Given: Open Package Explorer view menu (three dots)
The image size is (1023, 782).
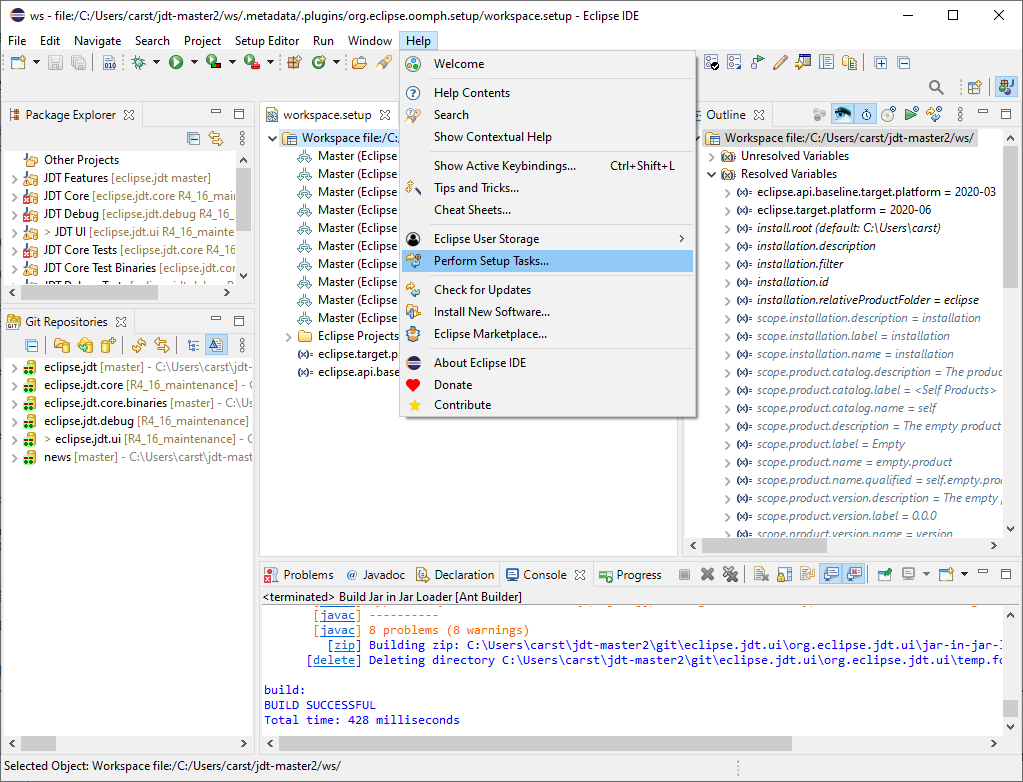Looking at the screenshot, I should 242,138.
